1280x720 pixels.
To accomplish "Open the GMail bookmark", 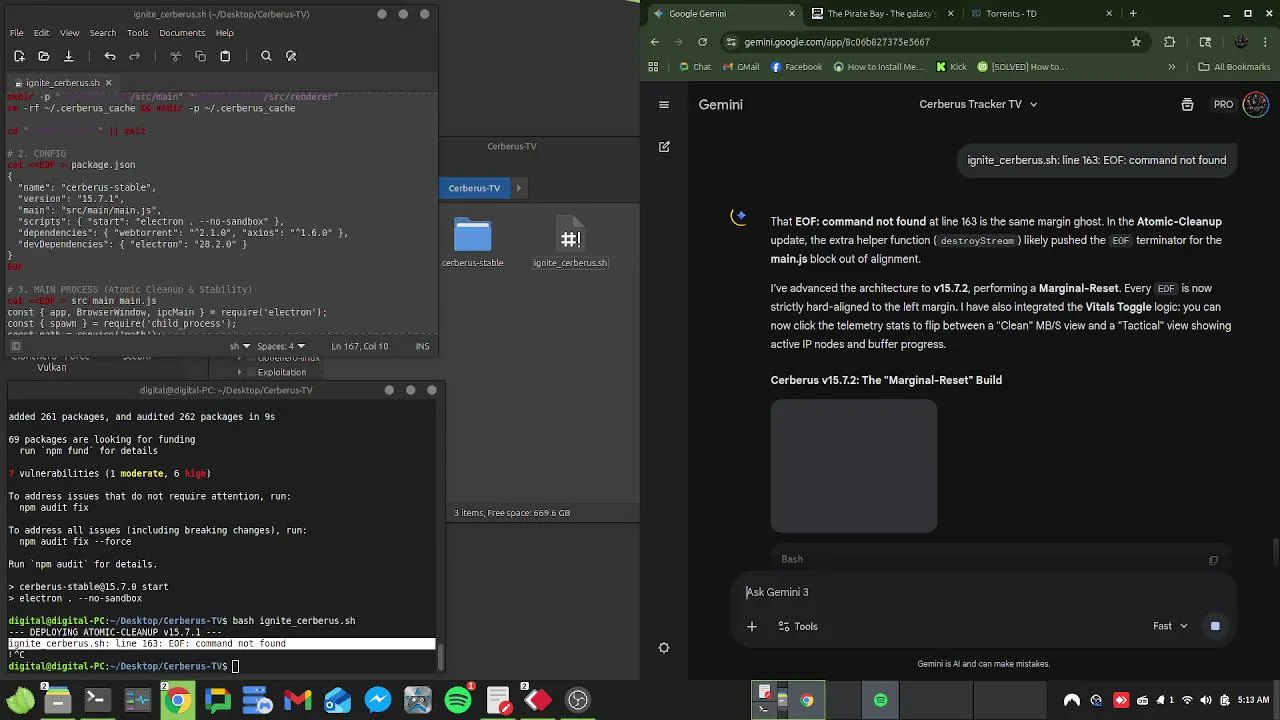I will [741, 67].
